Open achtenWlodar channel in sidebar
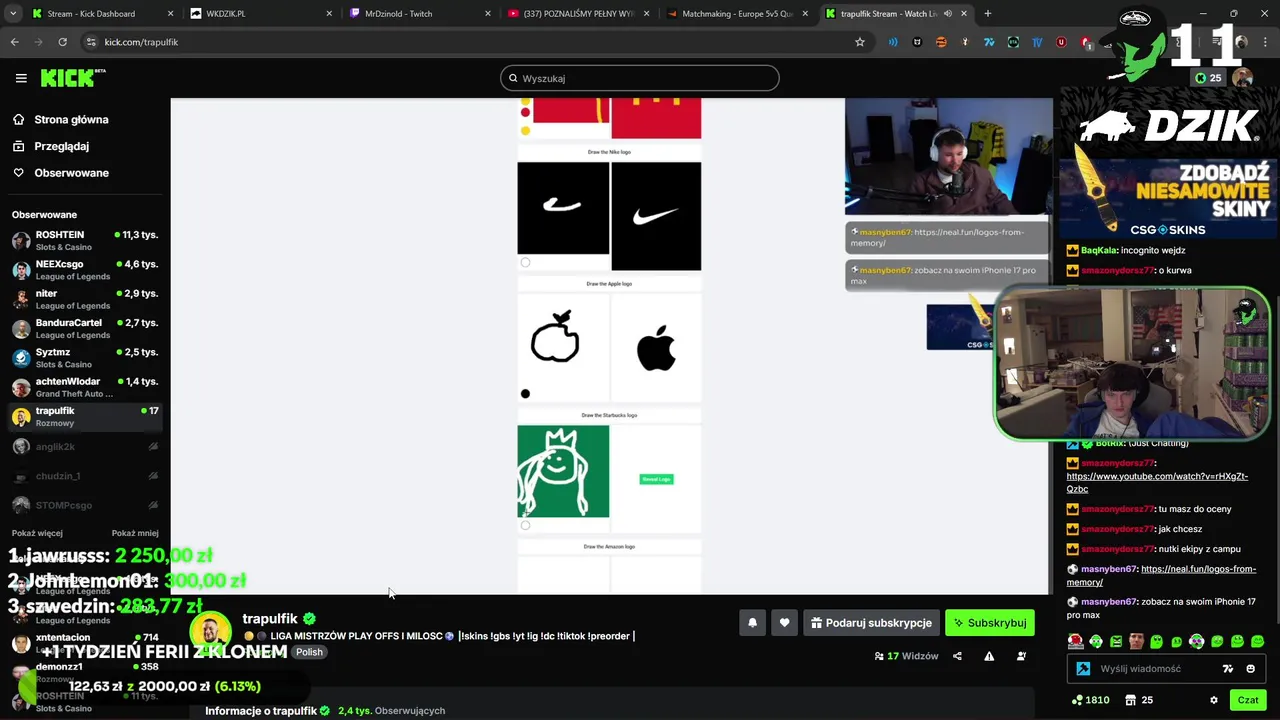 click(x=84, y=387)
